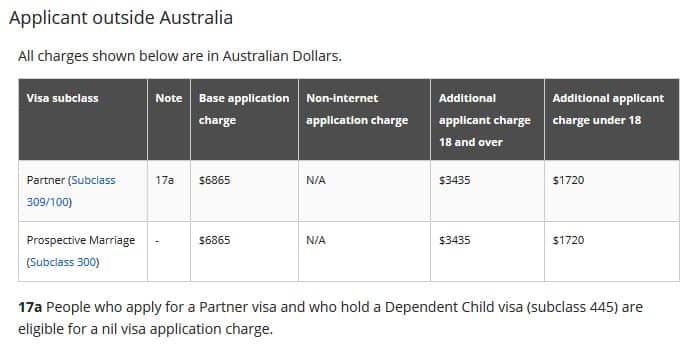Select the Partner row $1720 charge cell
The image size is (693, 362).
(x=568, y=180)
